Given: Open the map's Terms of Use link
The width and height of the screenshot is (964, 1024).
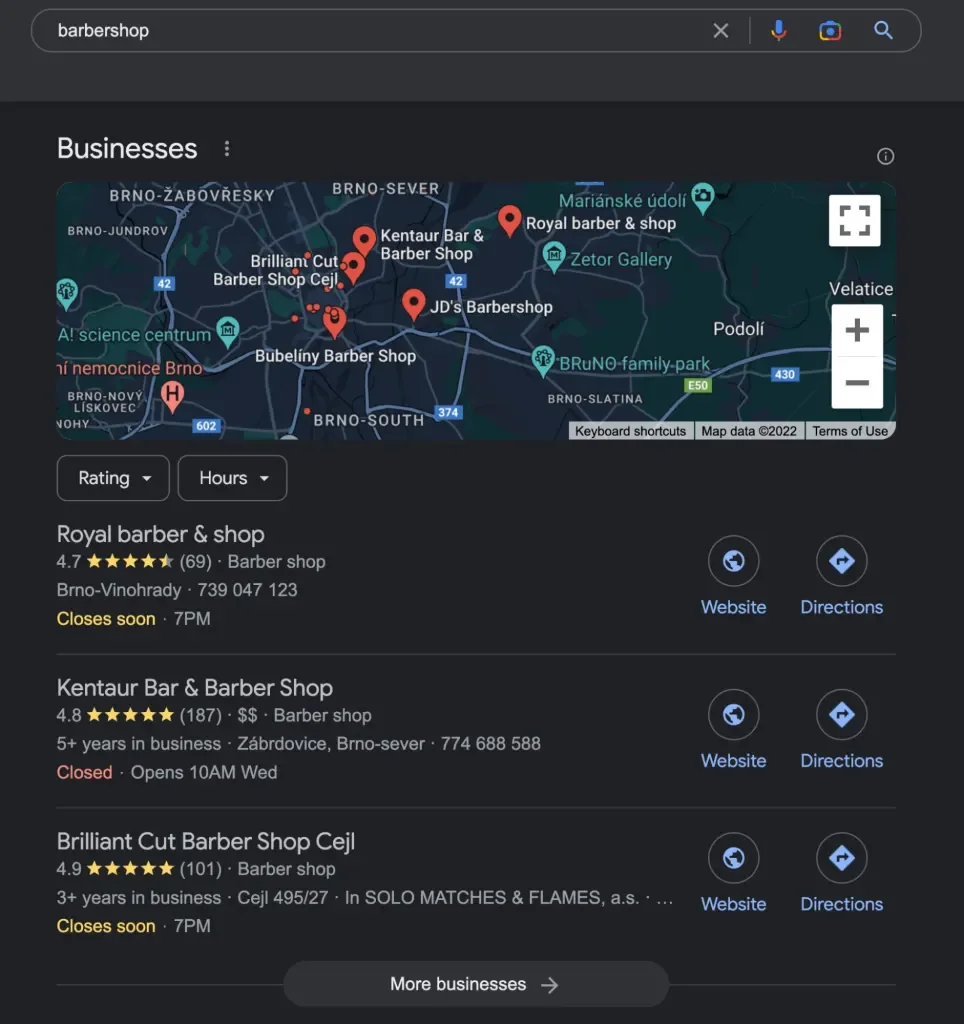Looking at the screenshot, I should click(x=849, y=431).
